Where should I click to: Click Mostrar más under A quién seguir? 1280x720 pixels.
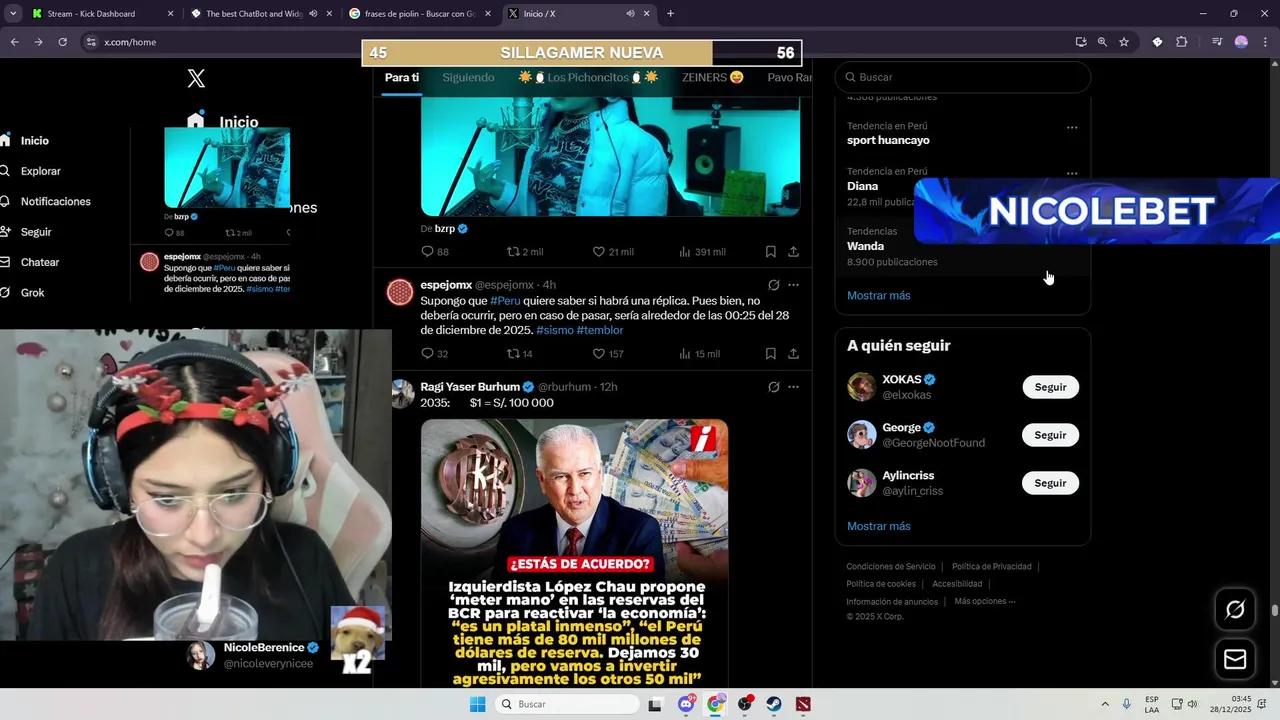click(878, 526)
